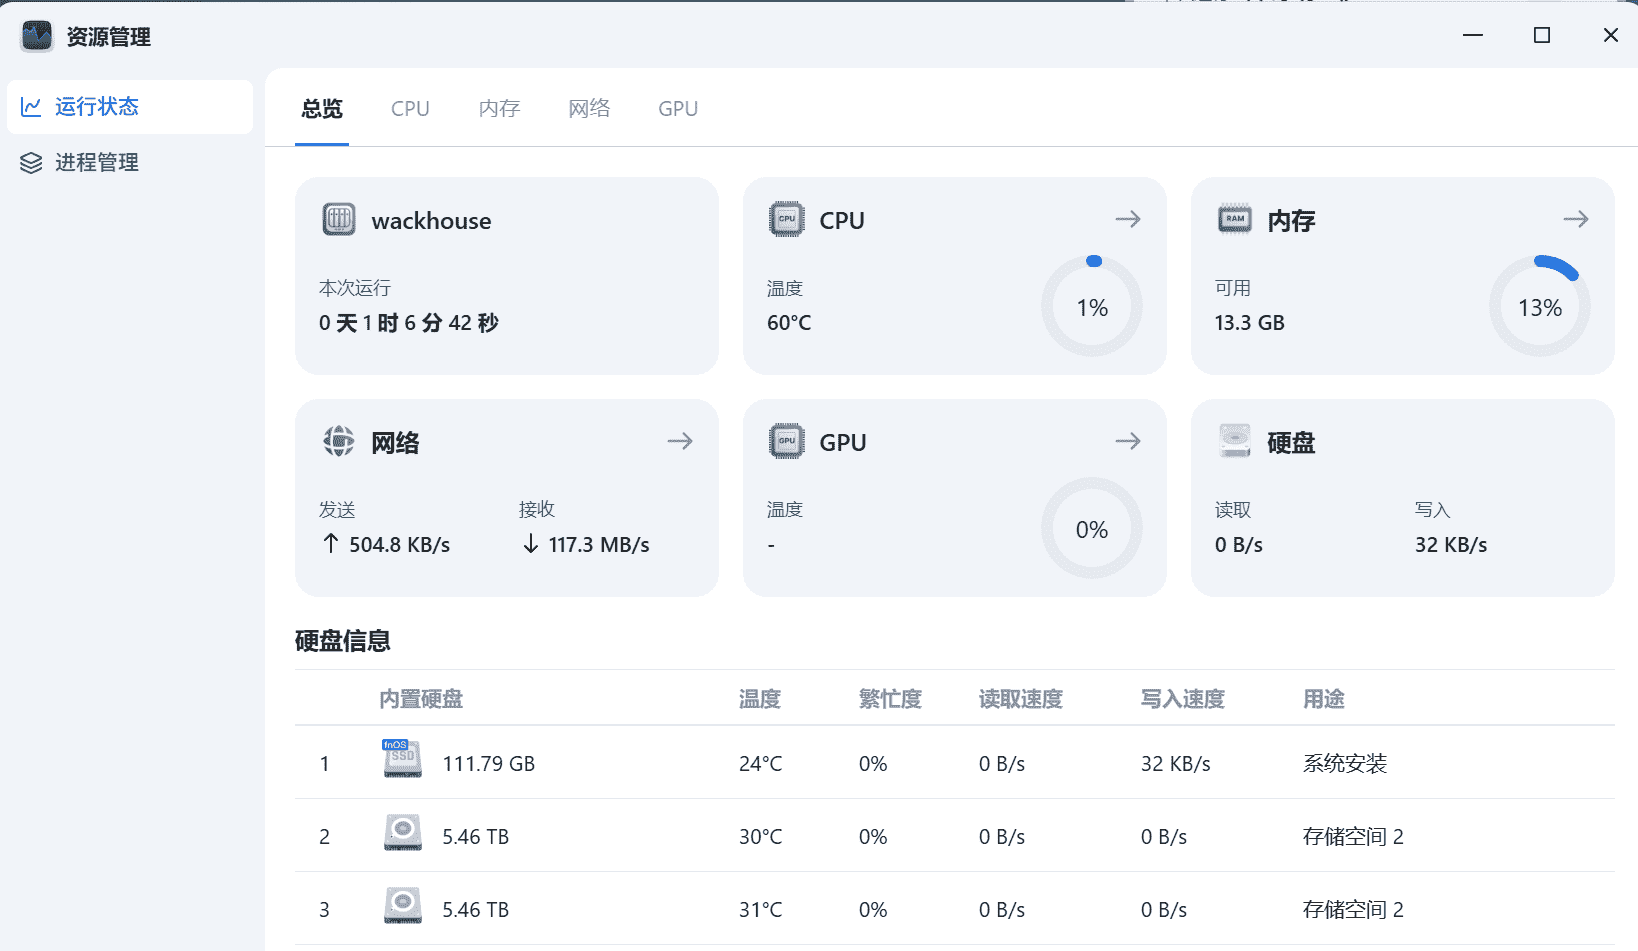The image size is (1638, 951).
Task: Open memory details via 内存 card arrow
Action: coord(1576,219)
